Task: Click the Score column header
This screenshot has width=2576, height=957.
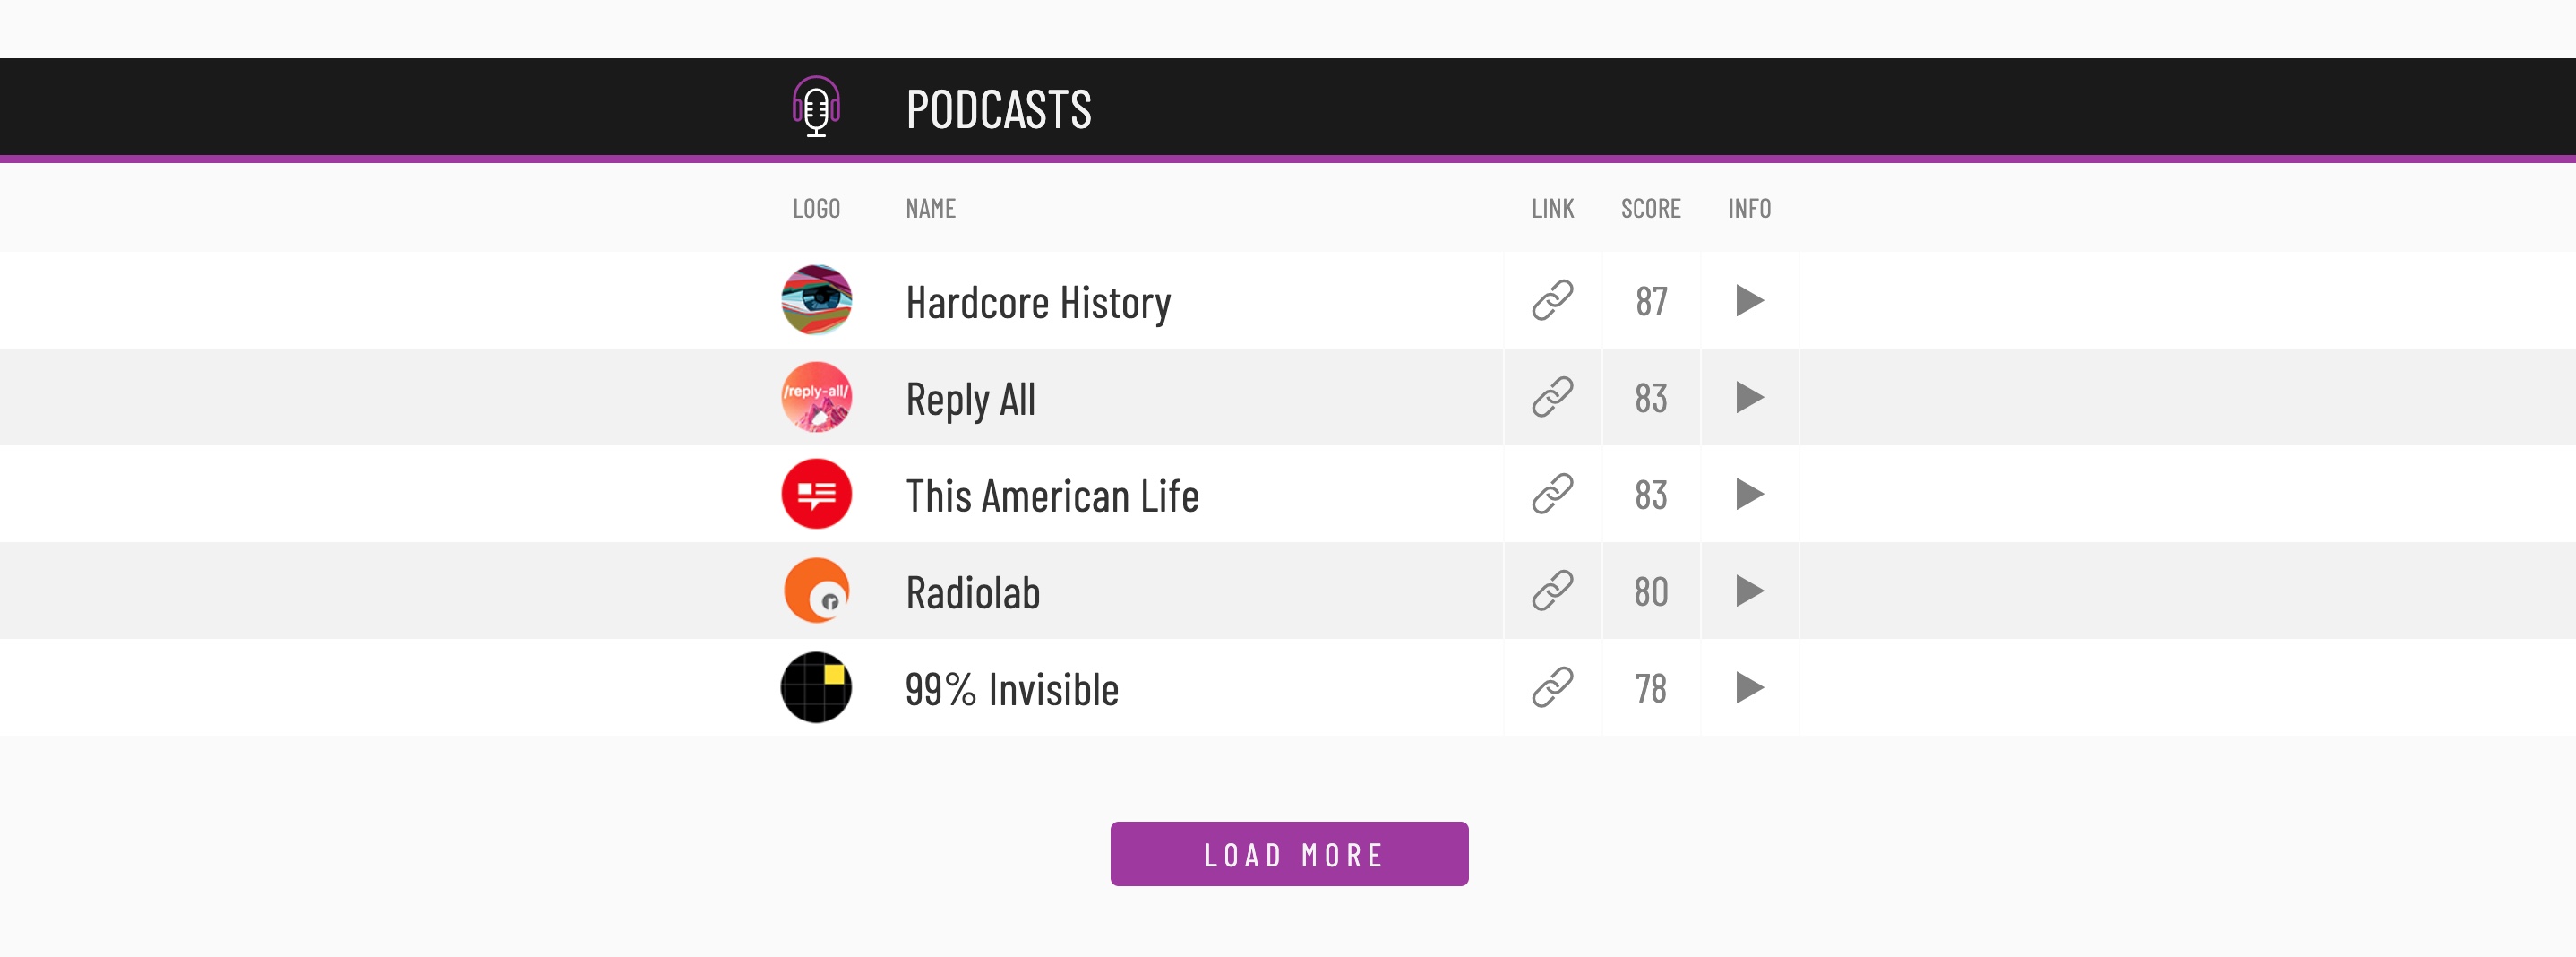Action: pos(1650,209)
